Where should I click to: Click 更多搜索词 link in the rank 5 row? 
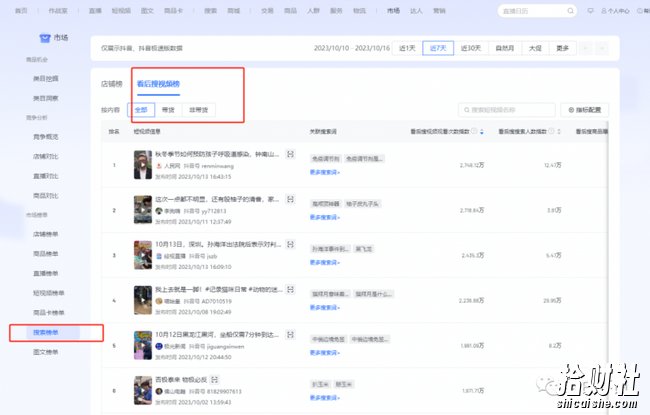point(325,353)
